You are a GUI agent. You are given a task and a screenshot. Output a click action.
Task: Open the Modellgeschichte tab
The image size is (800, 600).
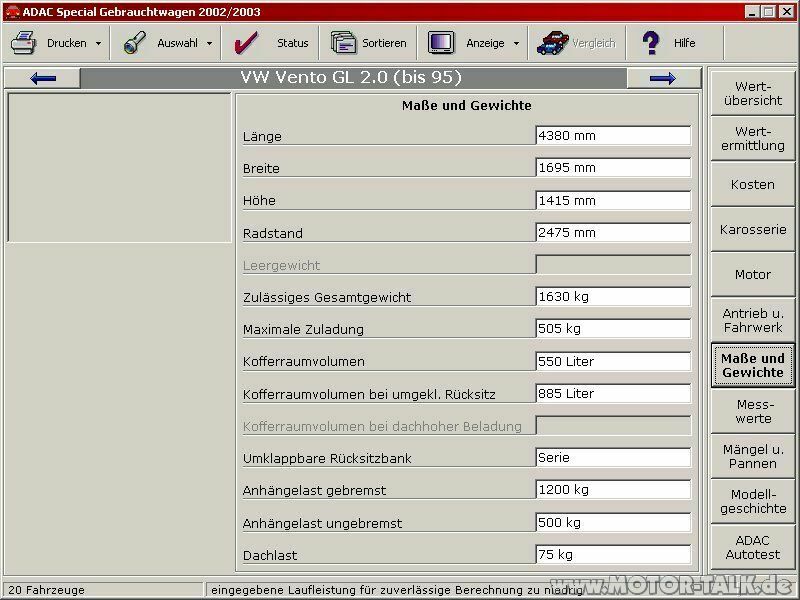(753, 502)
